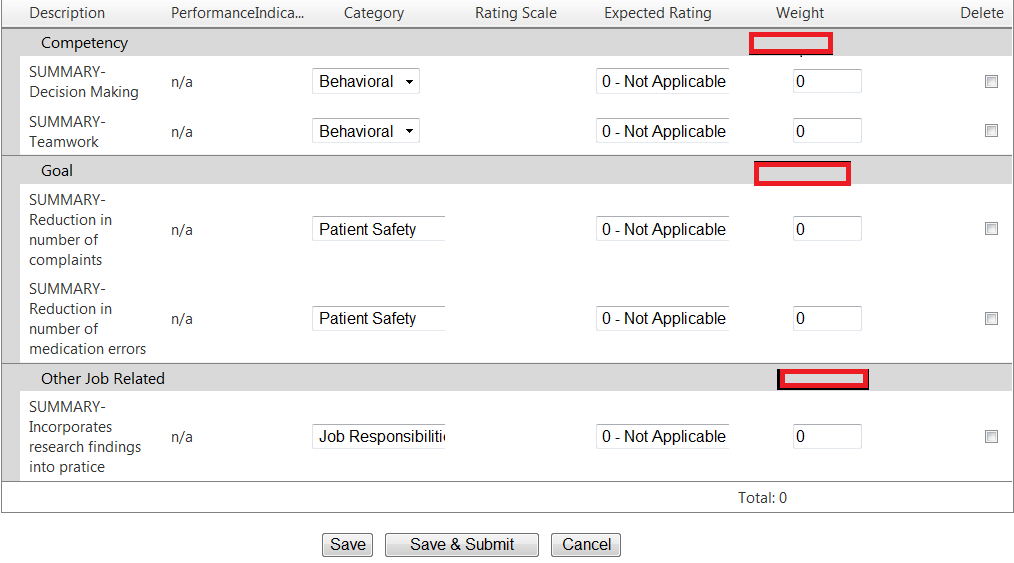Click Expected Rating field for Teamwork
1014x563 pixels.
pos(662,131)
